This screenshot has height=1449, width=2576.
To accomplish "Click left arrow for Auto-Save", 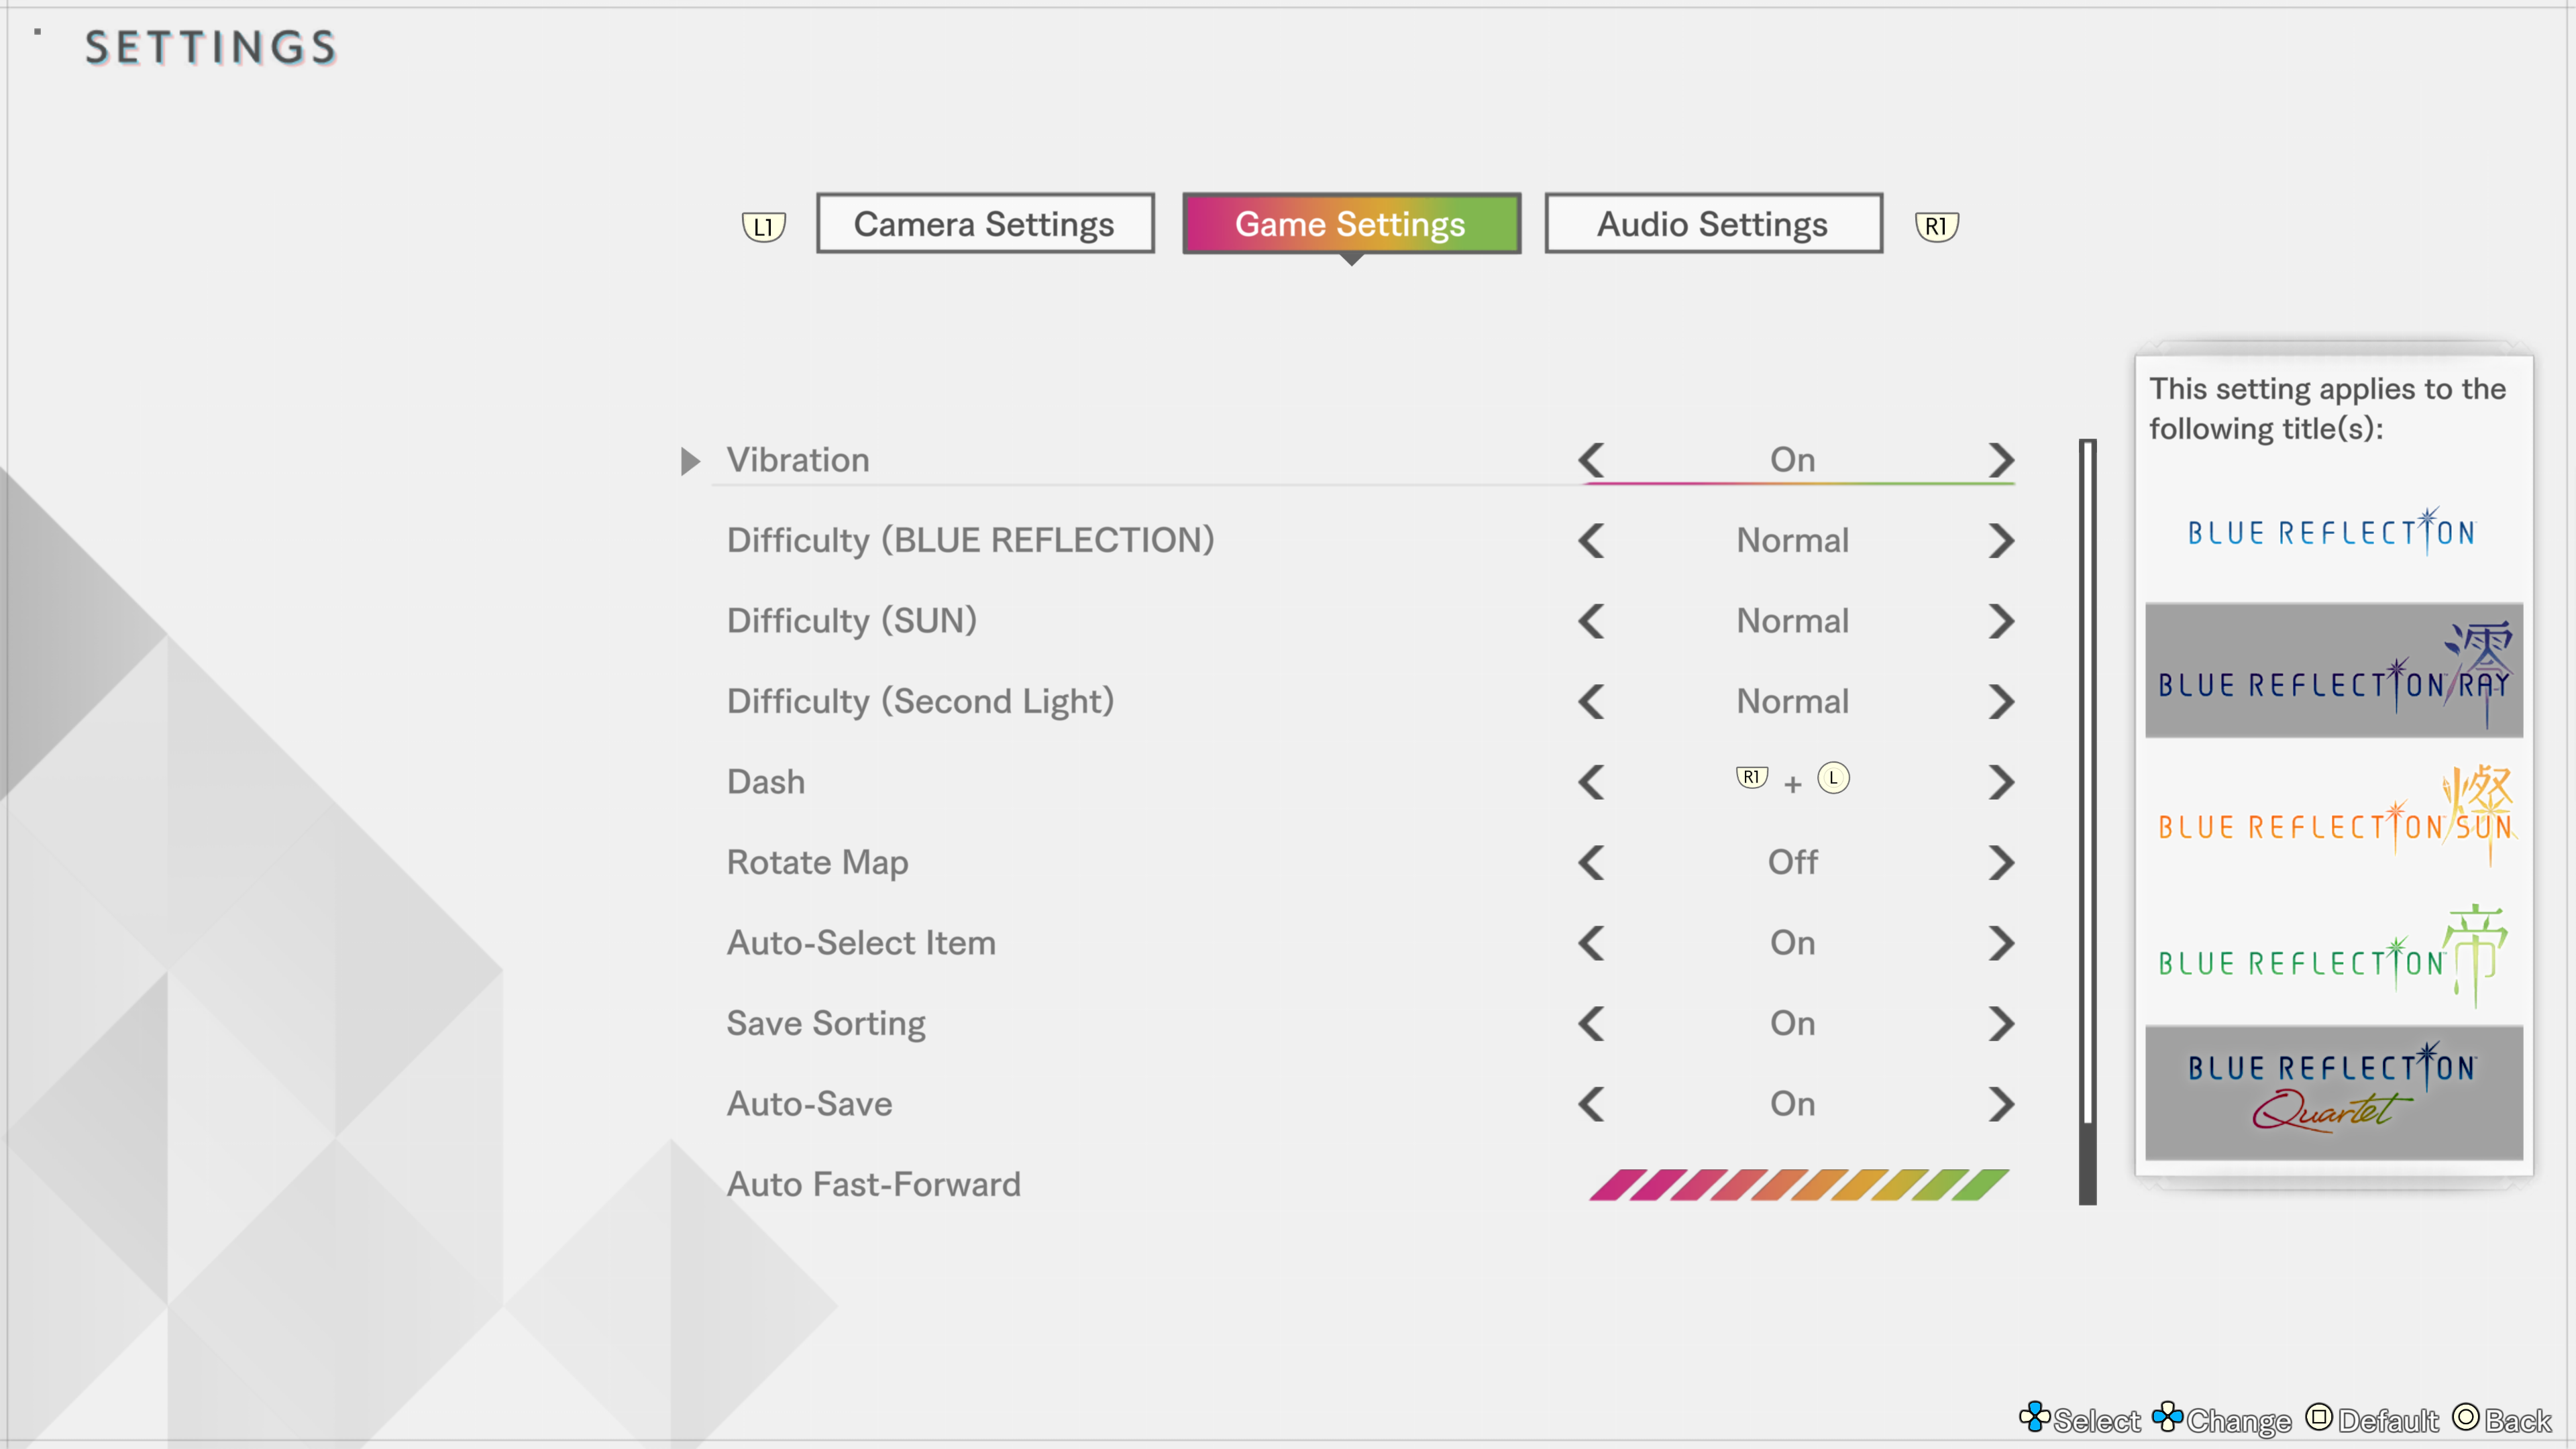I will (1591, 1104).
